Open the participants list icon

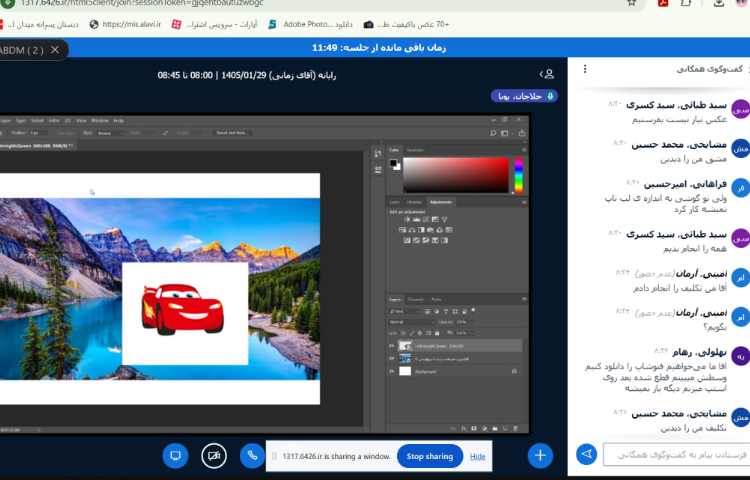[x=548, y=74]
